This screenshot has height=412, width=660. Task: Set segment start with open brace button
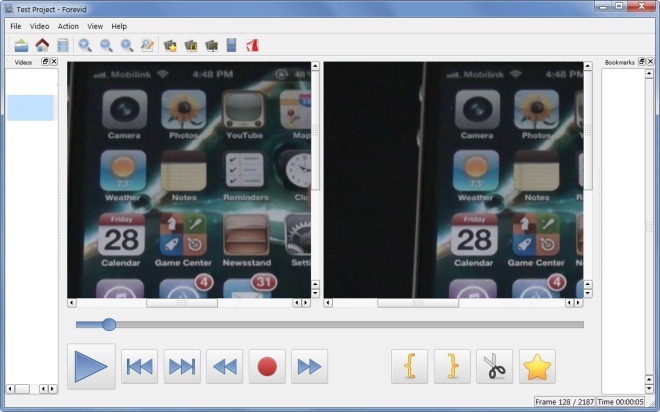(410, 366)
